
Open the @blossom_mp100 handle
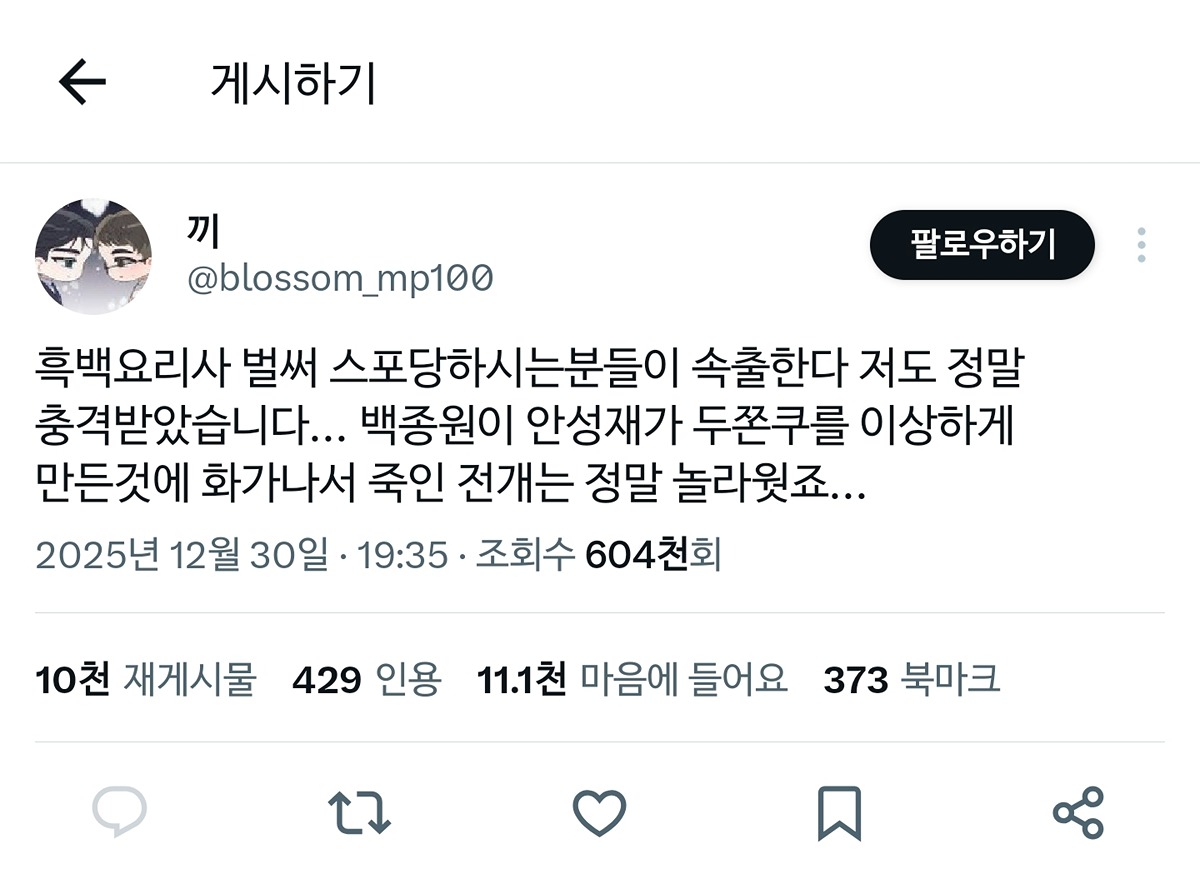tap(339, 279)
